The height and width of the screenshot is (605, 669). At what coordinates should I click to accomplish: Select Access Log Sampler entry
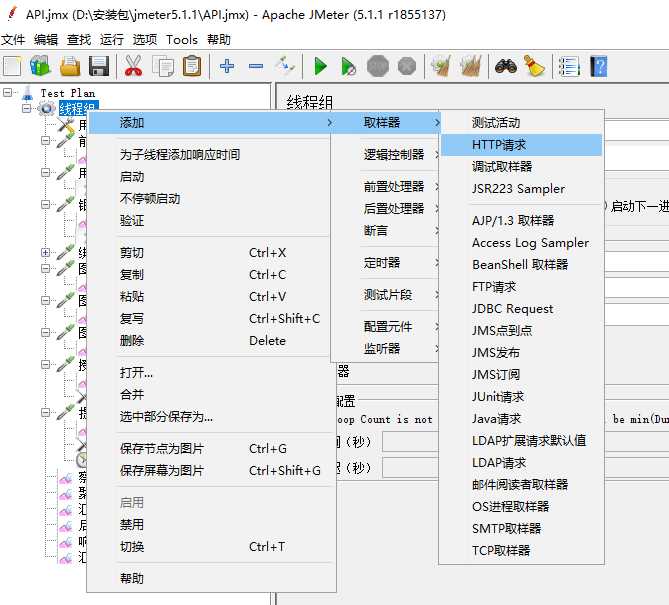click(x=521, y=243)
